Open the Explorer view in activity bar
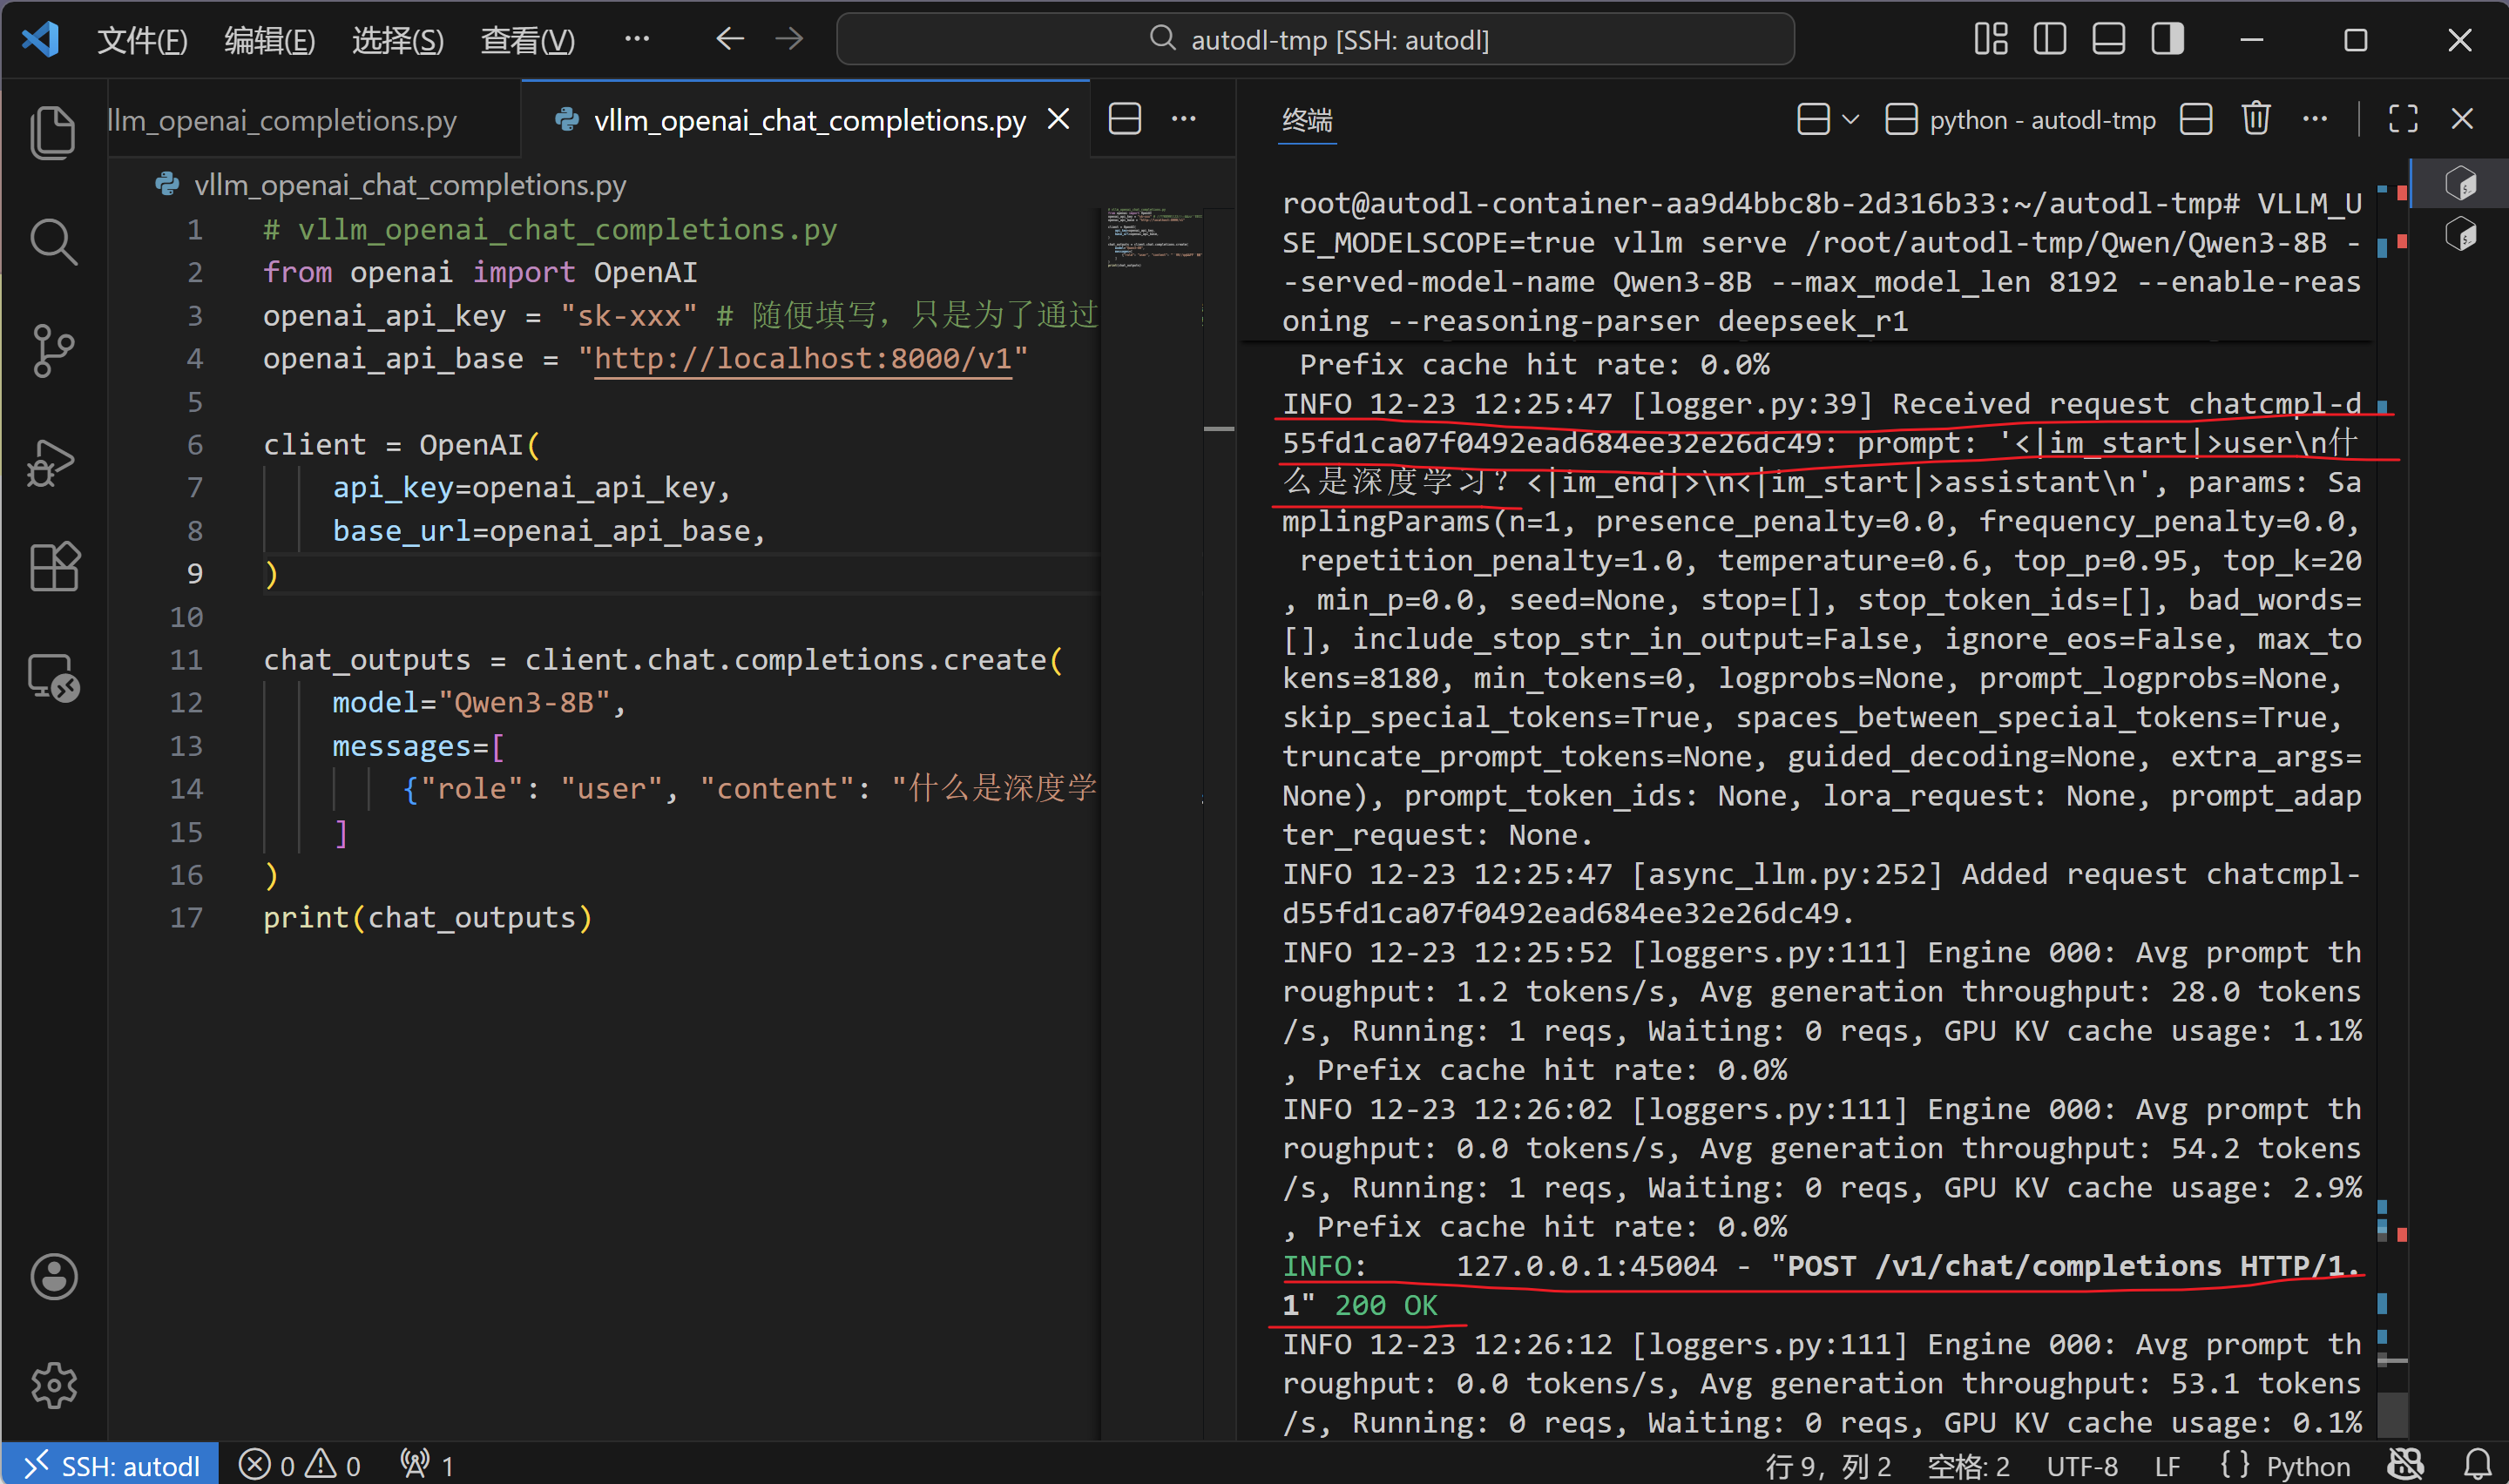Viewport: 2509px width, 1484px height. (53, 132)
